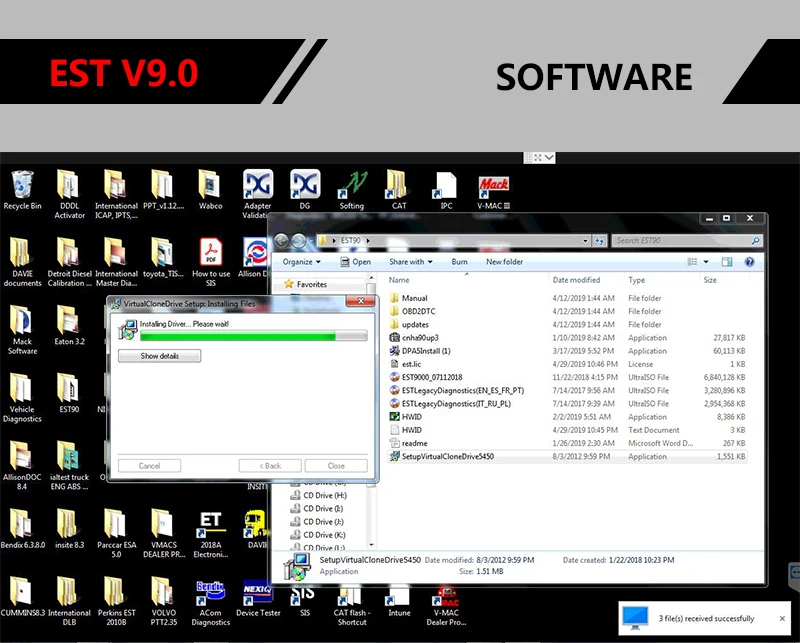Open the change view options arrow

(706, 262)
